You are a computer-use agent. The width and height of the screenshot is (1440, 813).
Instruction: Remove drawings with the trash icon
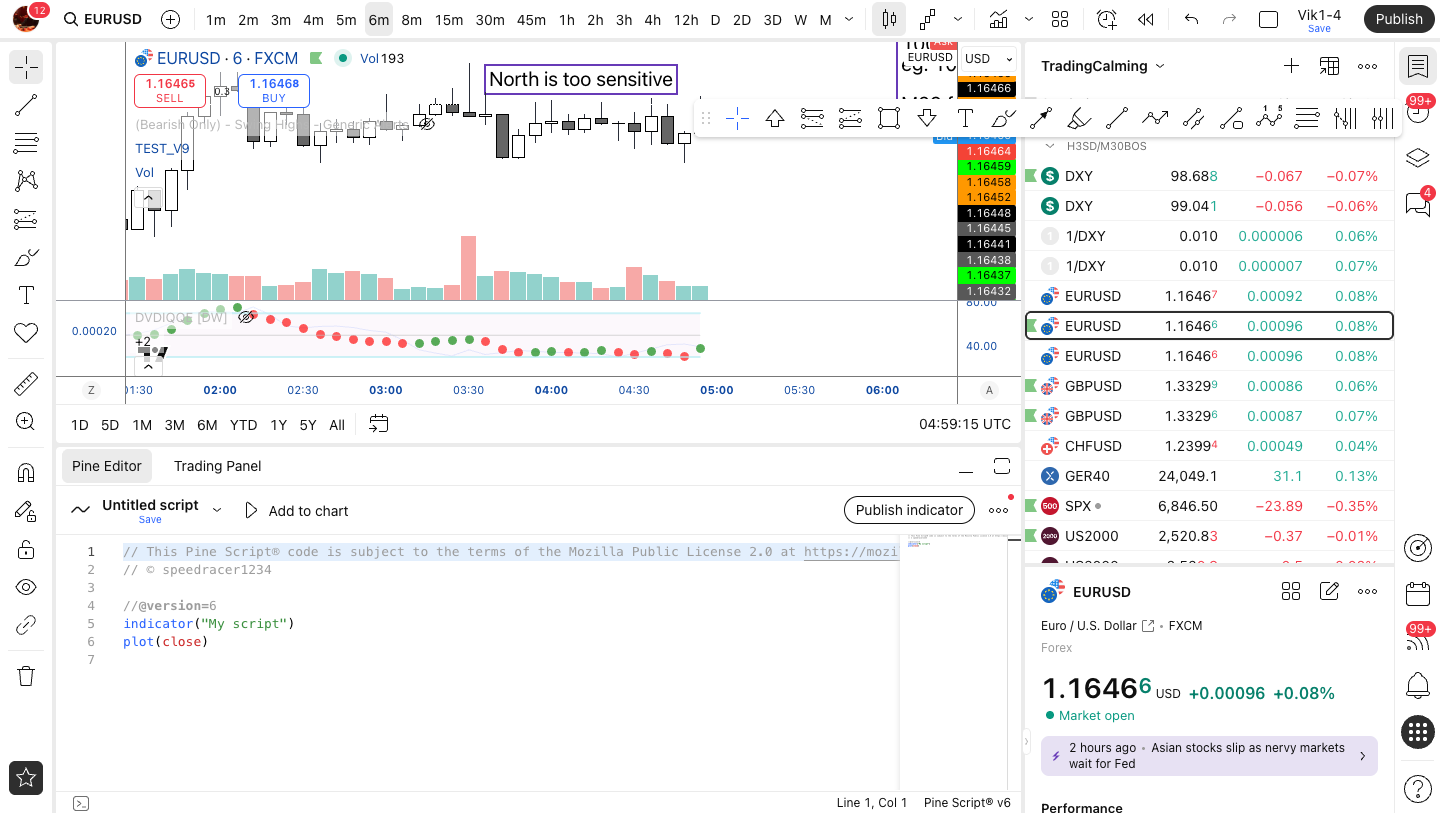(x=26, y=676)
